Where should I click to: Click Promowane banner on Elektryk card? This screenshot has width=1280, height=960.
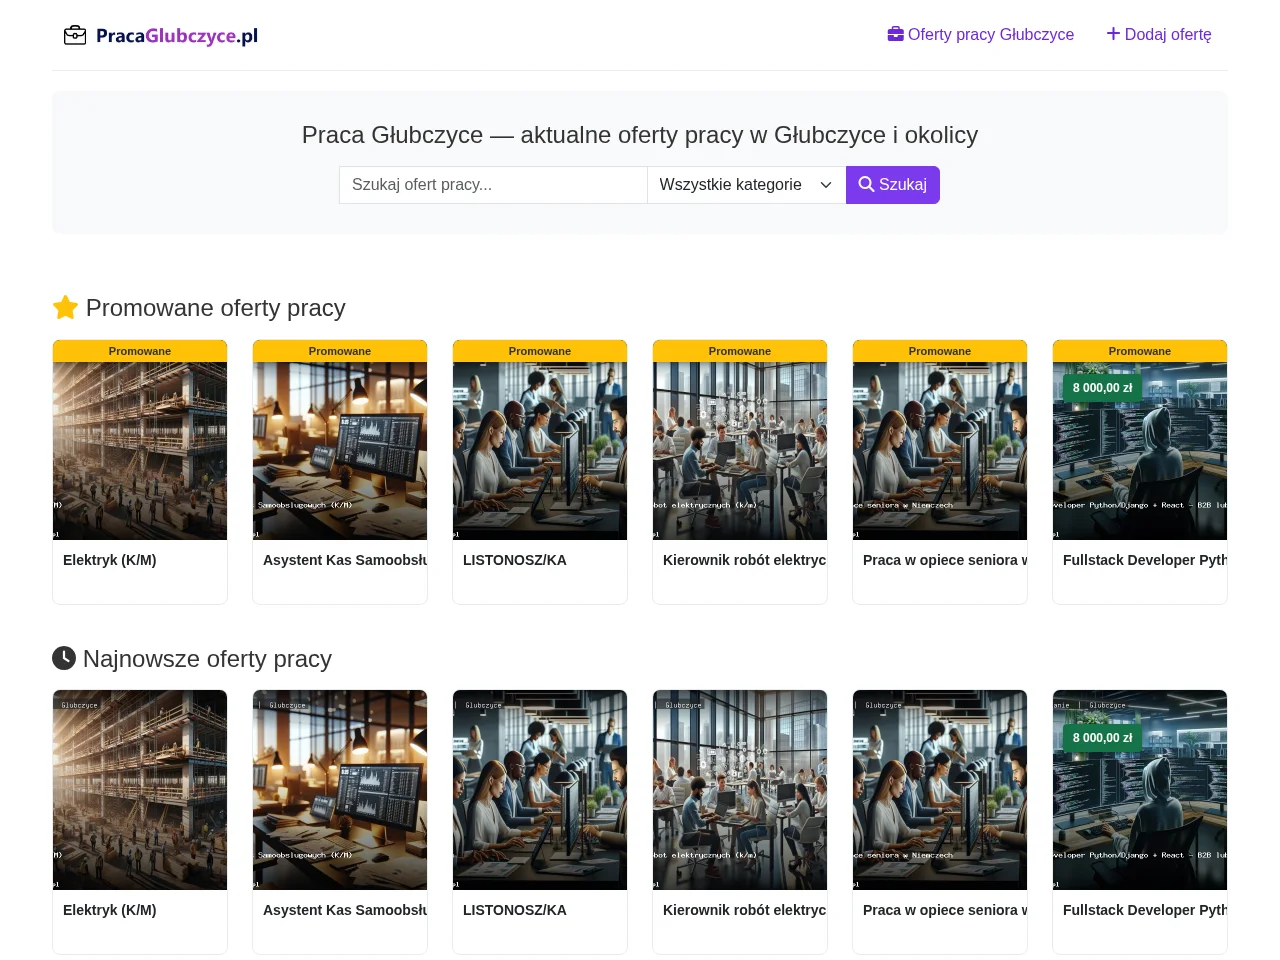tap(140, 351)
